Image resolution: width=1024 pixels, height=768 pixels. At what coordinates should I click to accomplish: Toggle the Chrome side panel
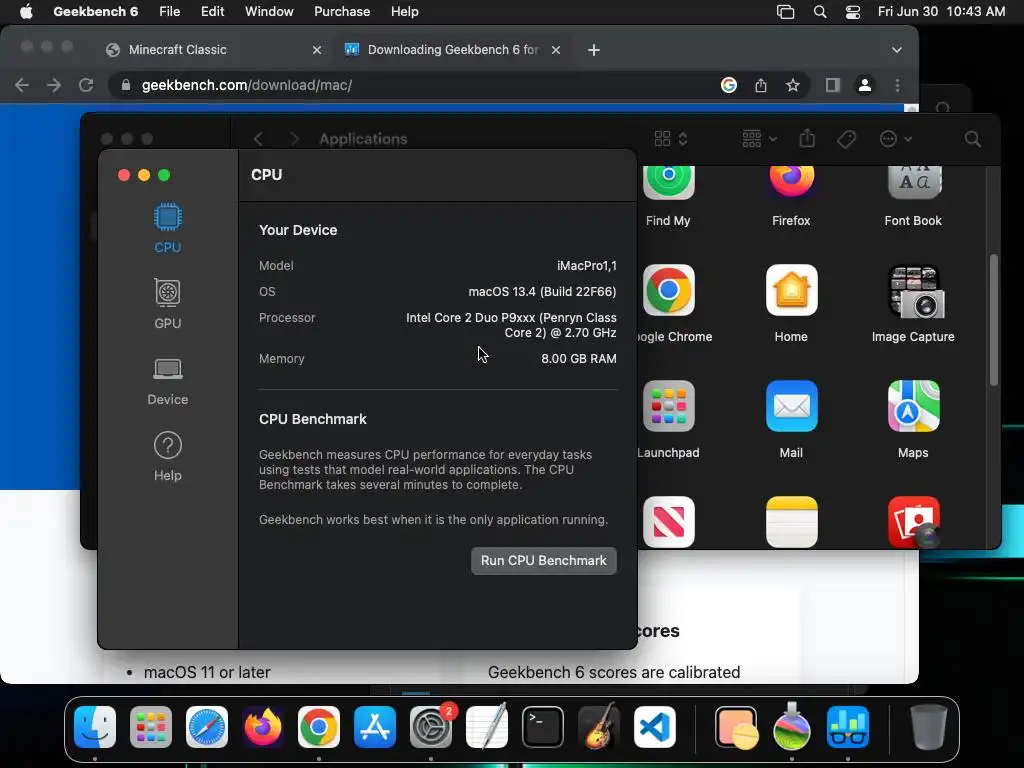click(833, 85)
